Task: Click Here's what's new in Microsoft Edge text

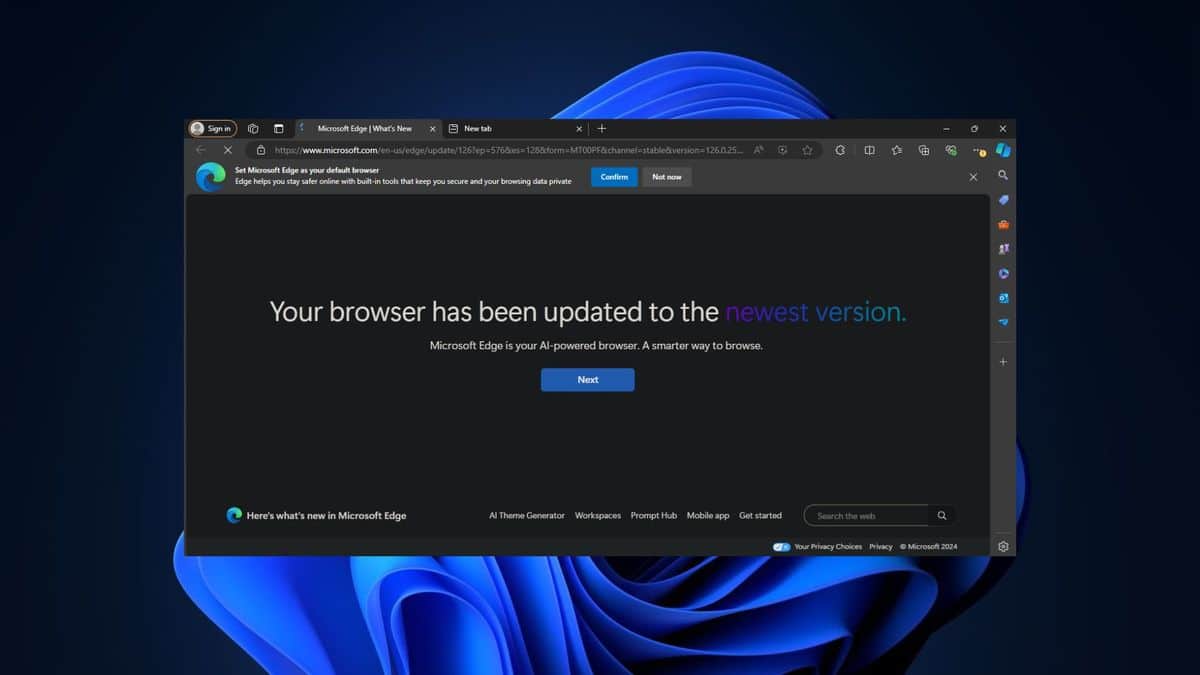Action: [x=327, y=516]
